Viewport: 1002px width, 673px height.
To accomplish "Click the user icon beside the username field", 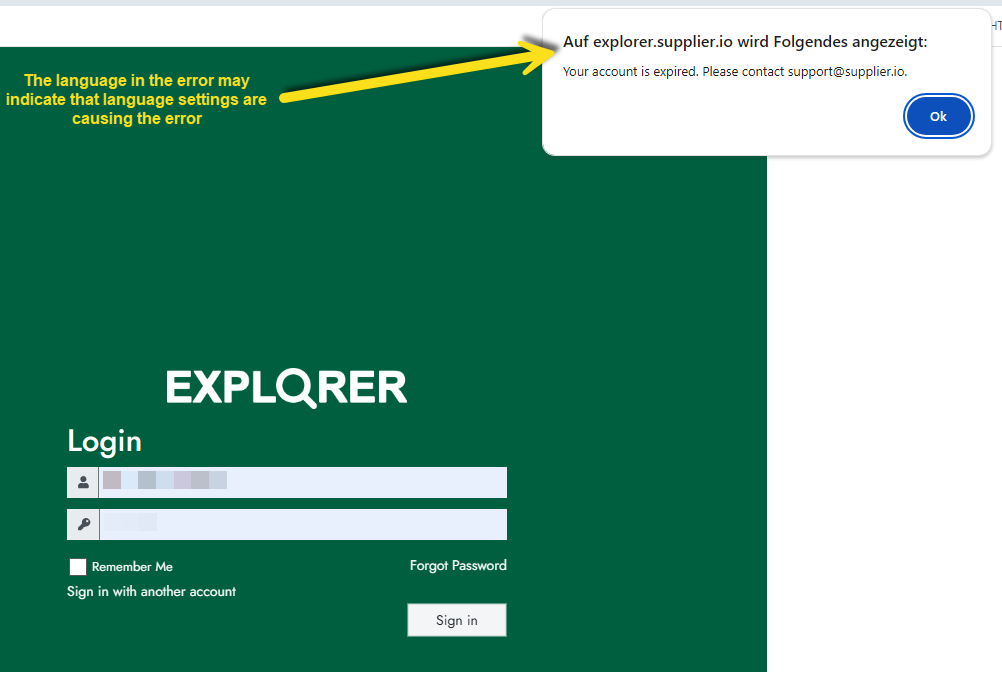I will point(83,483).
